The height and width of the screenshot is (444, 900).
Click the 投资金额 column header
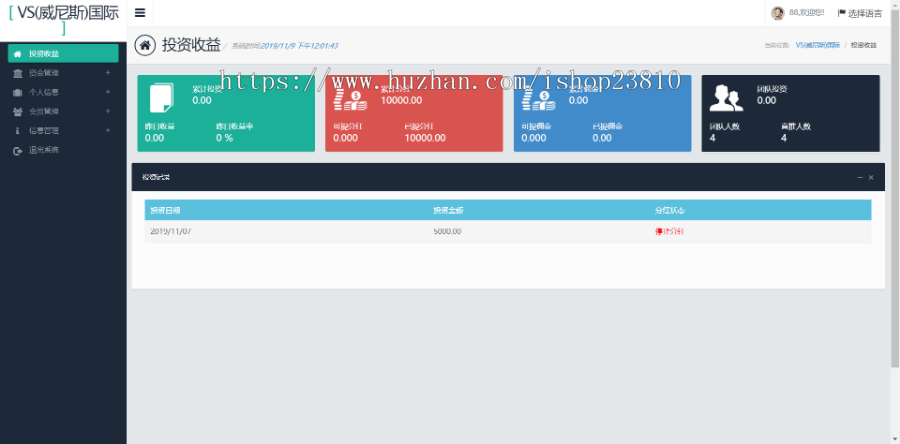point(448,211)
